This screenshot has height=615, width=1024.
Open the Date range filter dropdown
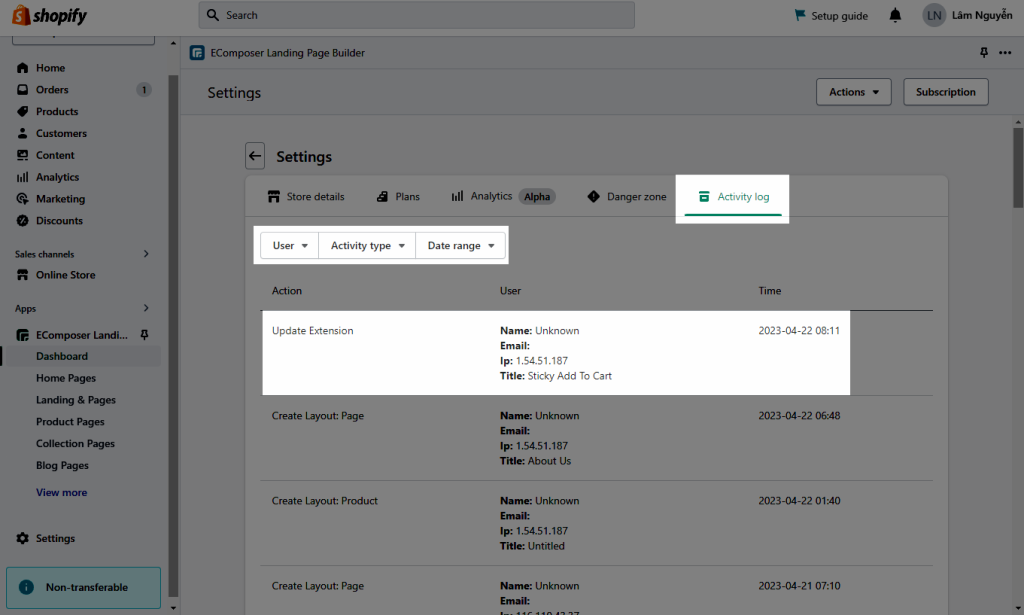[460, 245]
